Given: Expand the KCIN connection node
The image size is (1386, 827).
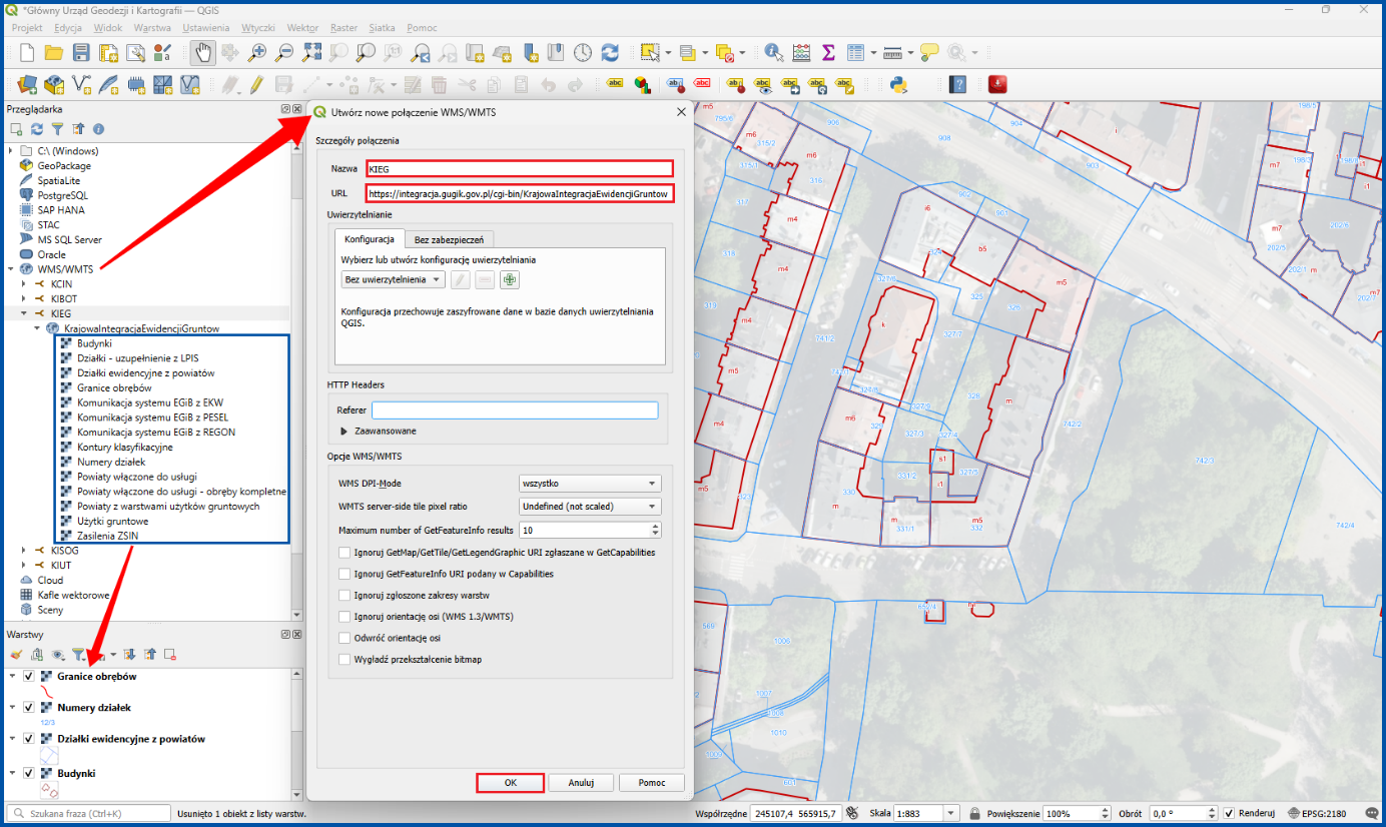Looking at the screenshot, I should [x=24, y=284].
